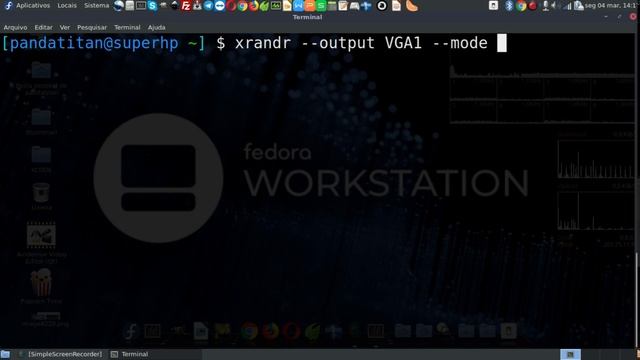This screenshot has width=640, height=360.
Task: Launch Chrome from the top panel launchers
Action: 242,6
